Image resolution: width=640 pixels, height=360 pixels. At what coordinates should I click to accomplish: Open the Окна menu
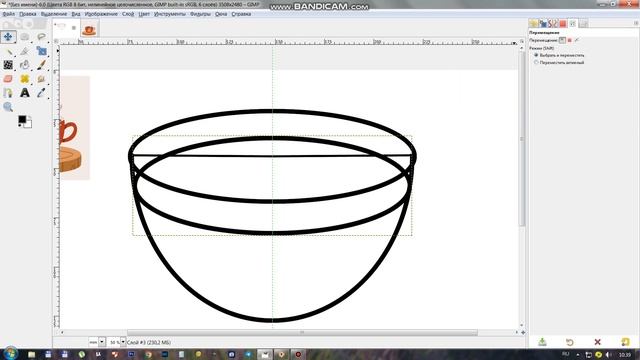tap(221, 14)
